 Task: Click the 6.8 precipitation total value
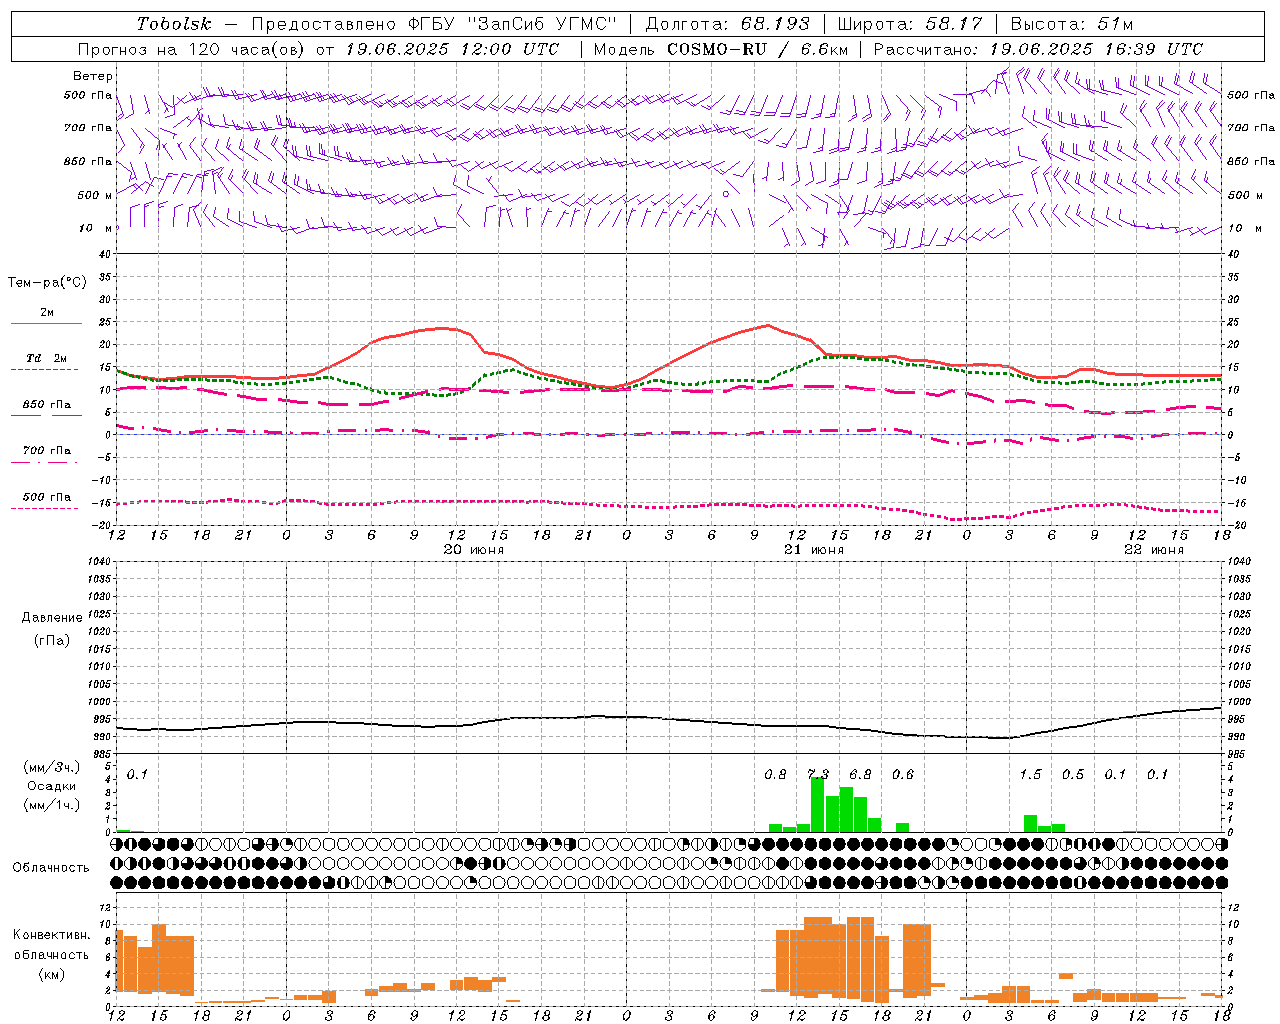click(860, 774)
